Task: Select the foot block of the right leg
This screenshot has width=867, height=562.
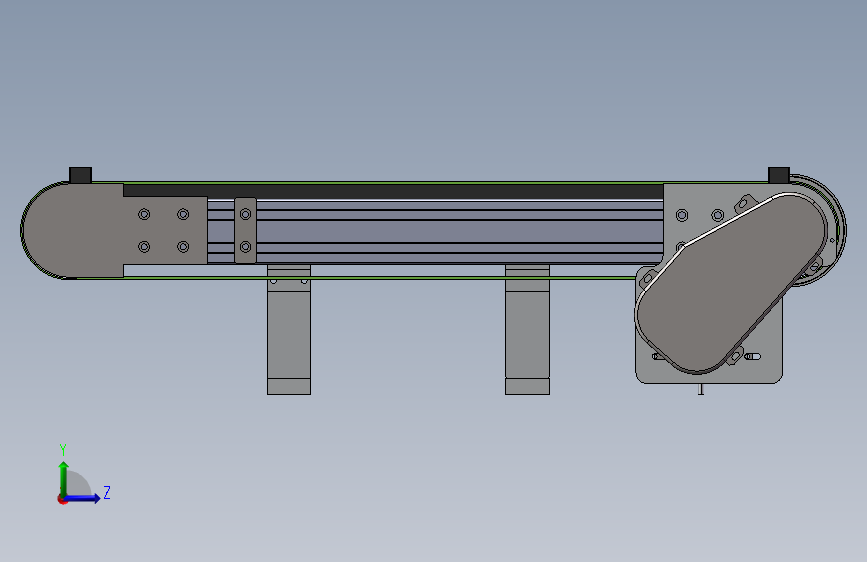Action: (527, 387)
